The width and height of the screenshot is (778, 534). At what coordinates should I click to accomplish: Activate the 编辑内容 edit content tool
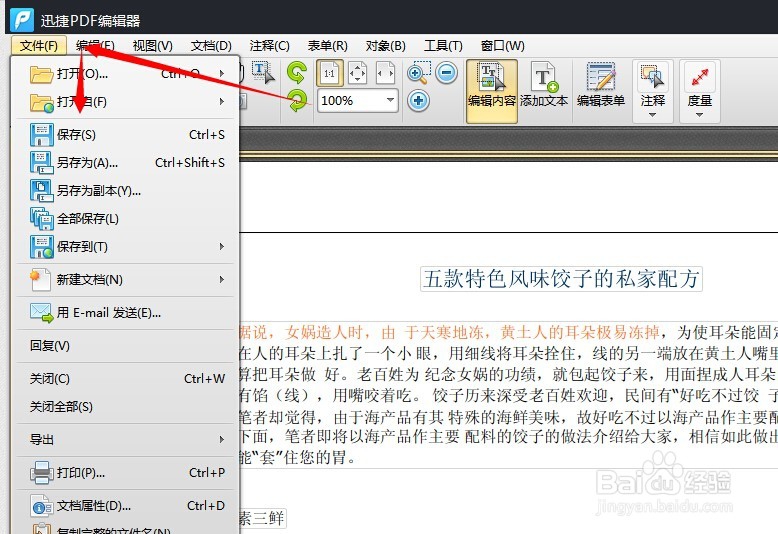click(492, 91)
